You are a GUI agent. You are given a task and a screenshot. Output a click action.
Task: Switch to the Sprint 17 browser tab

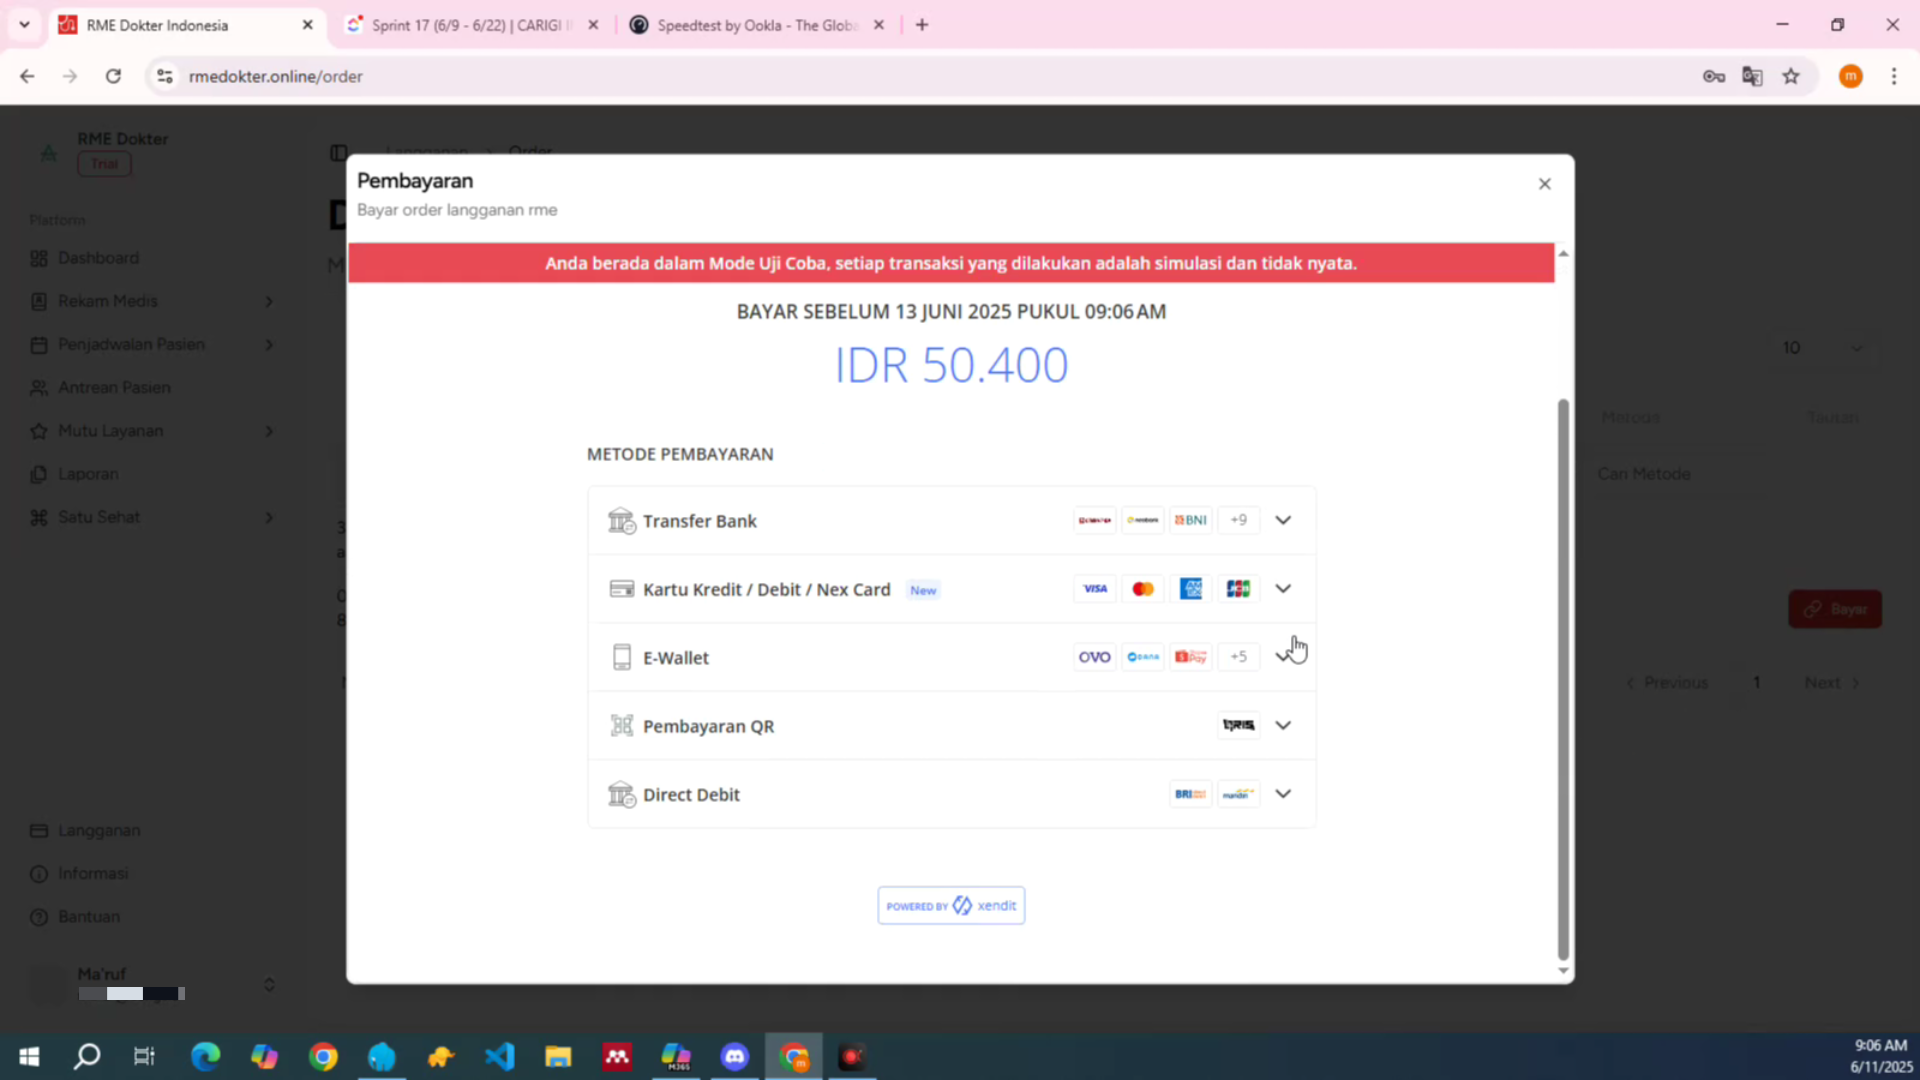pyautogui.click(x=466, y=25)
